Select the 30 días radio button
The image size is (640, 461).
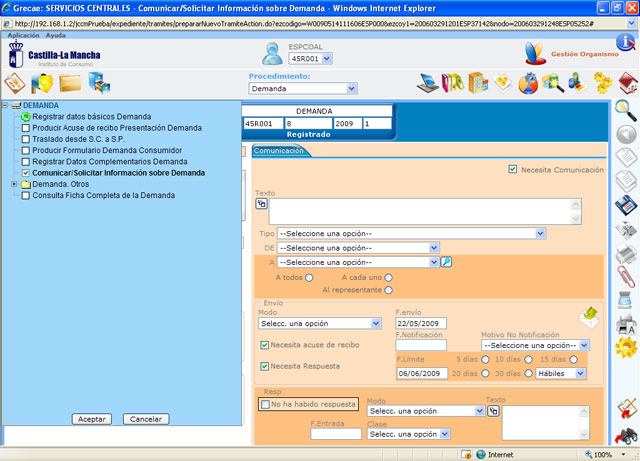528,373
